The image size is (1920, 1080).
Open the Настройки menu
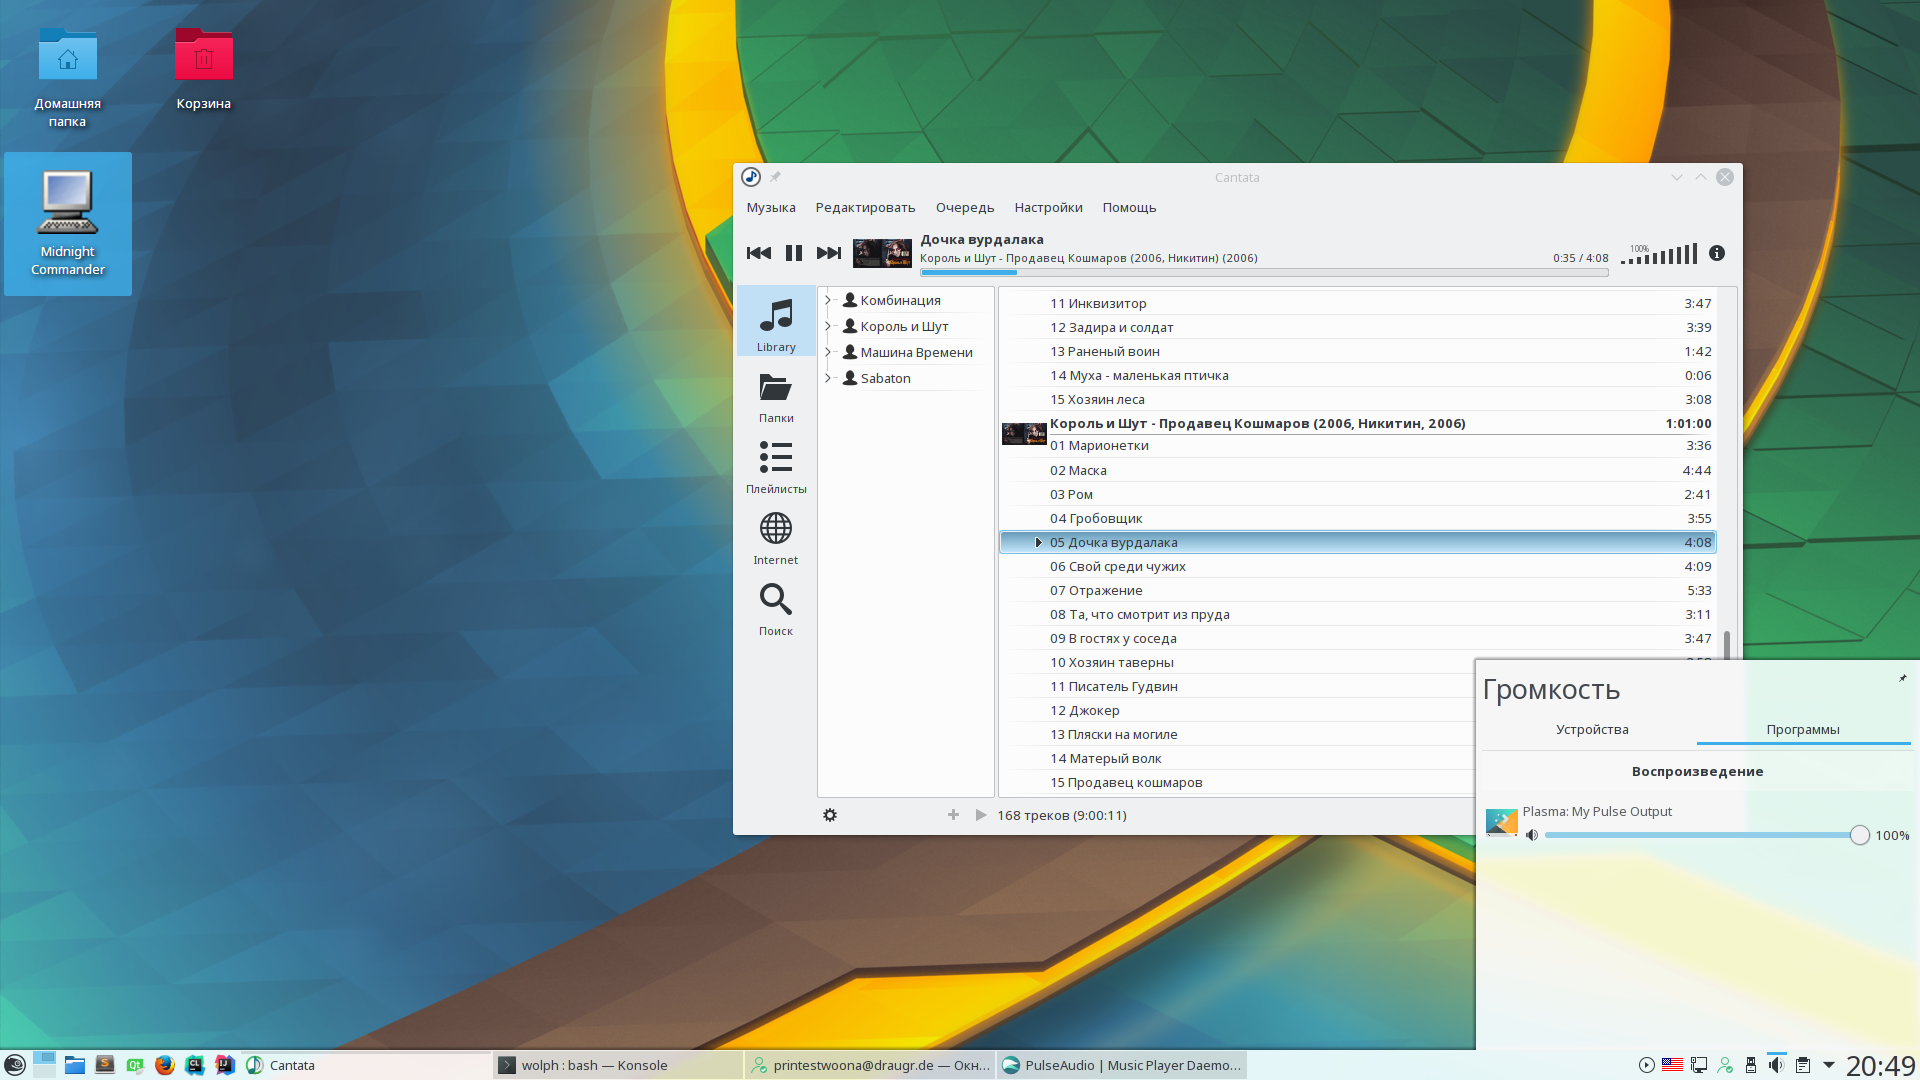tap(1048, 208)
